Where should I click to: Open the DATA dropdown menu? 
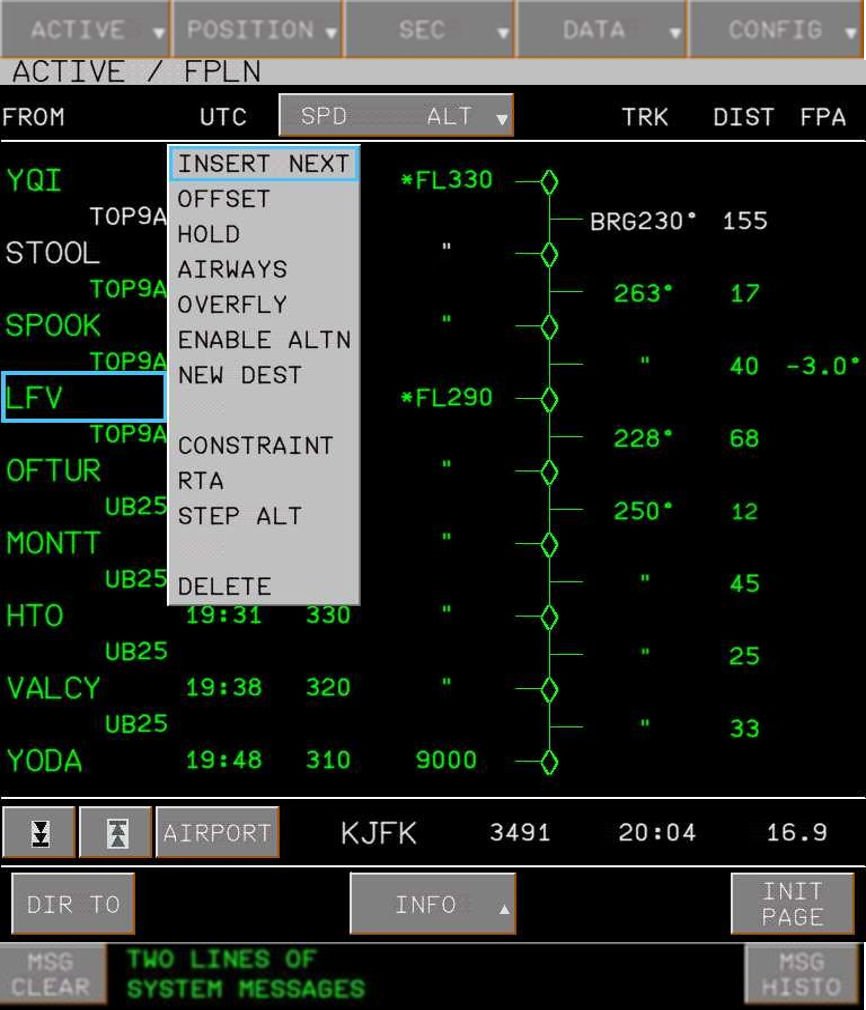601,30
